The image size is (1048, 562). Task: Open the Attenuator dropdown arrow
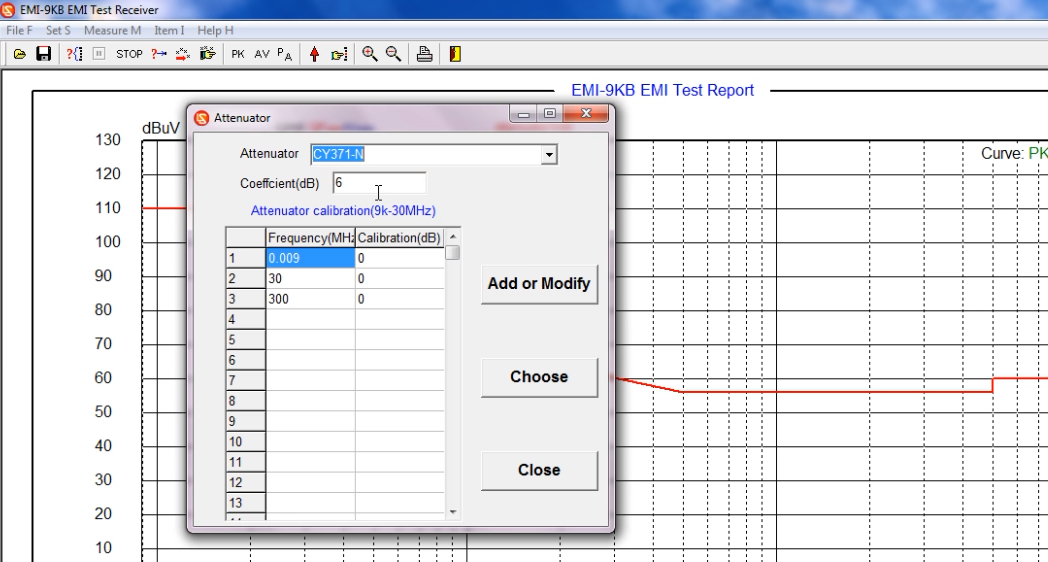[548, 155]
